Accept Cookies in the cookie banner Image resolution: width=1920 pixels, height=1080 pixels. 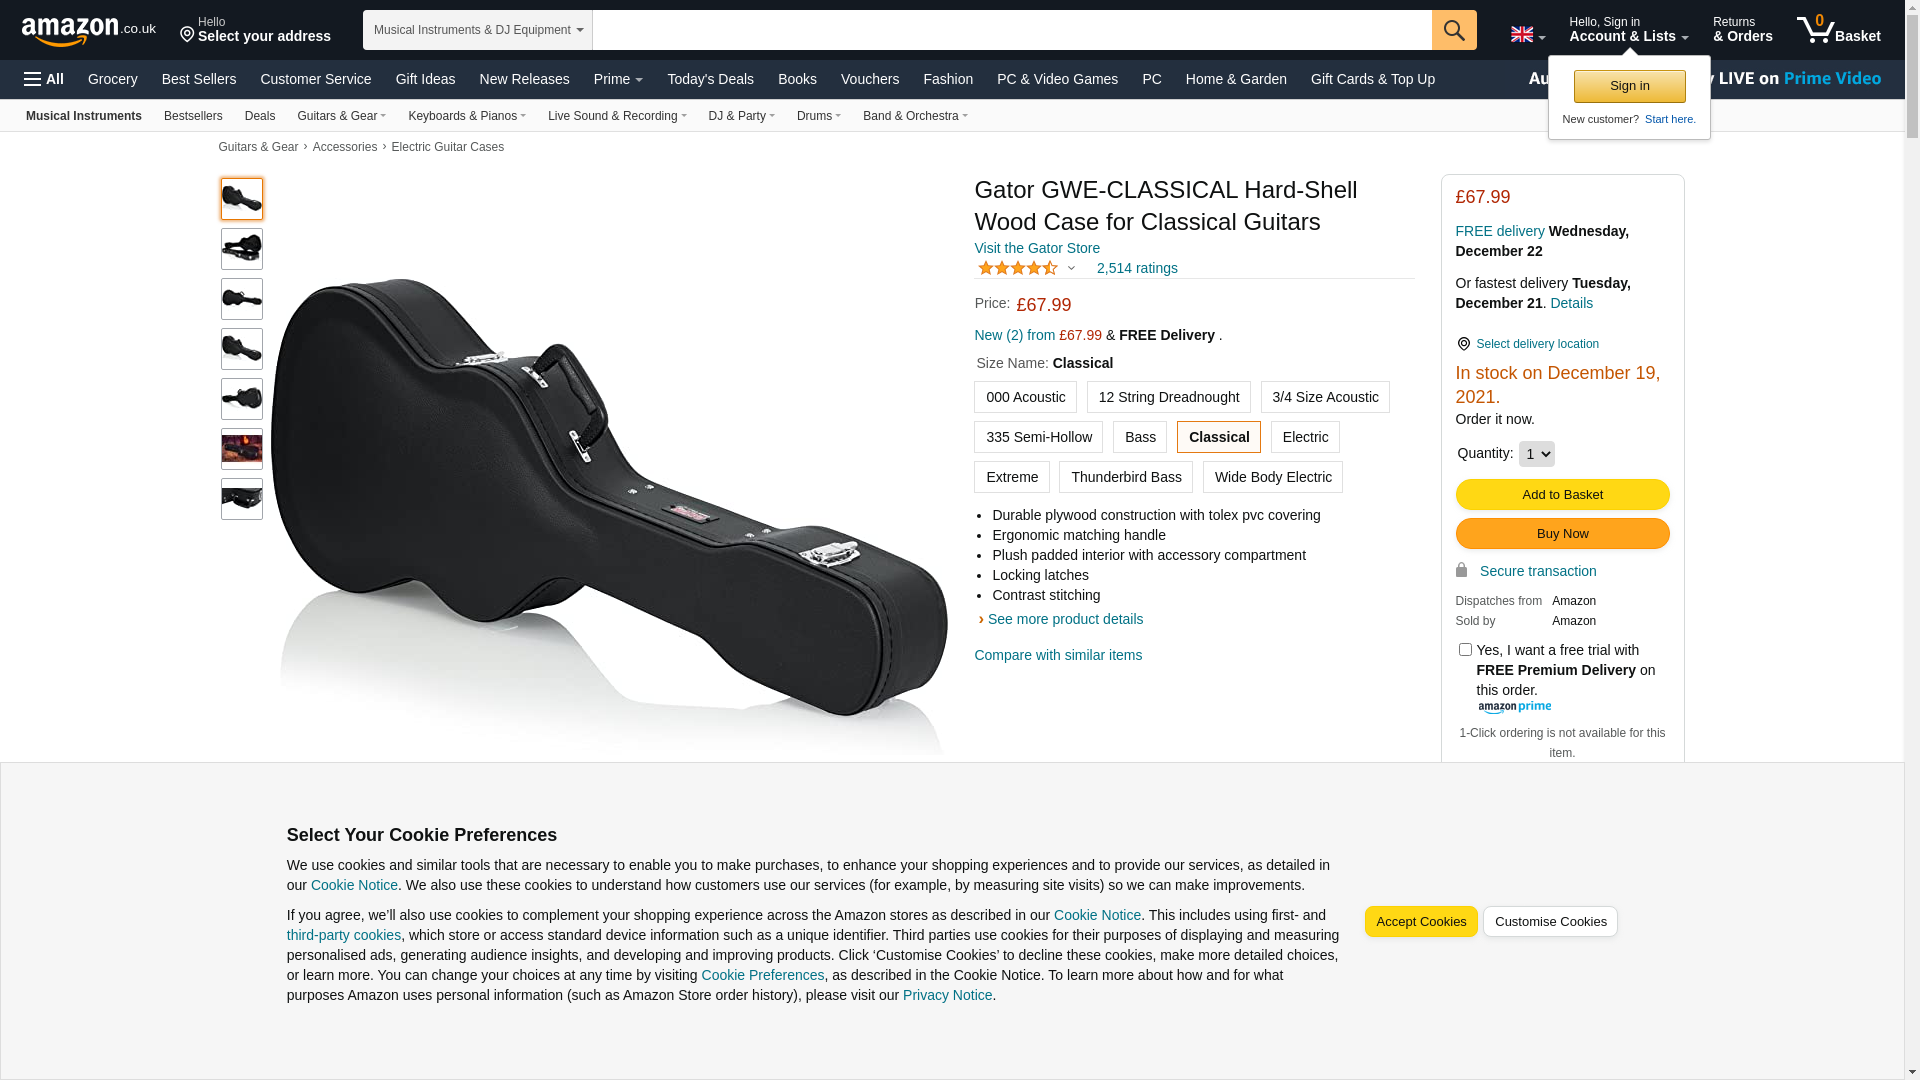click(1421, 922)
